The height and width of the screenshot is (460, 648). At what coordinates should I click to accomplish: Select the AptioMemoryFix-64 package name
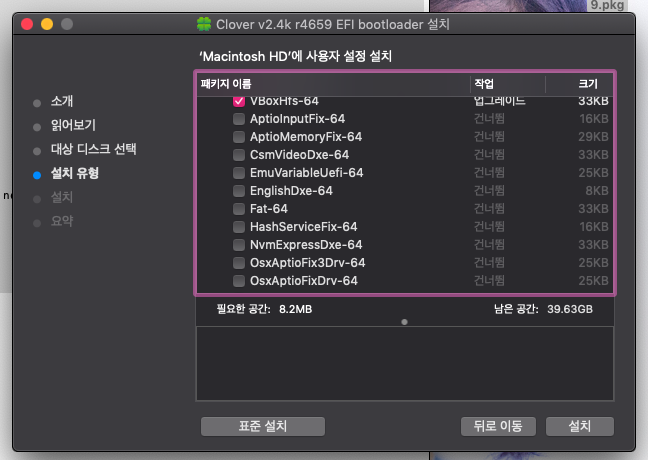pyautogui.click(x=306, y=137)
